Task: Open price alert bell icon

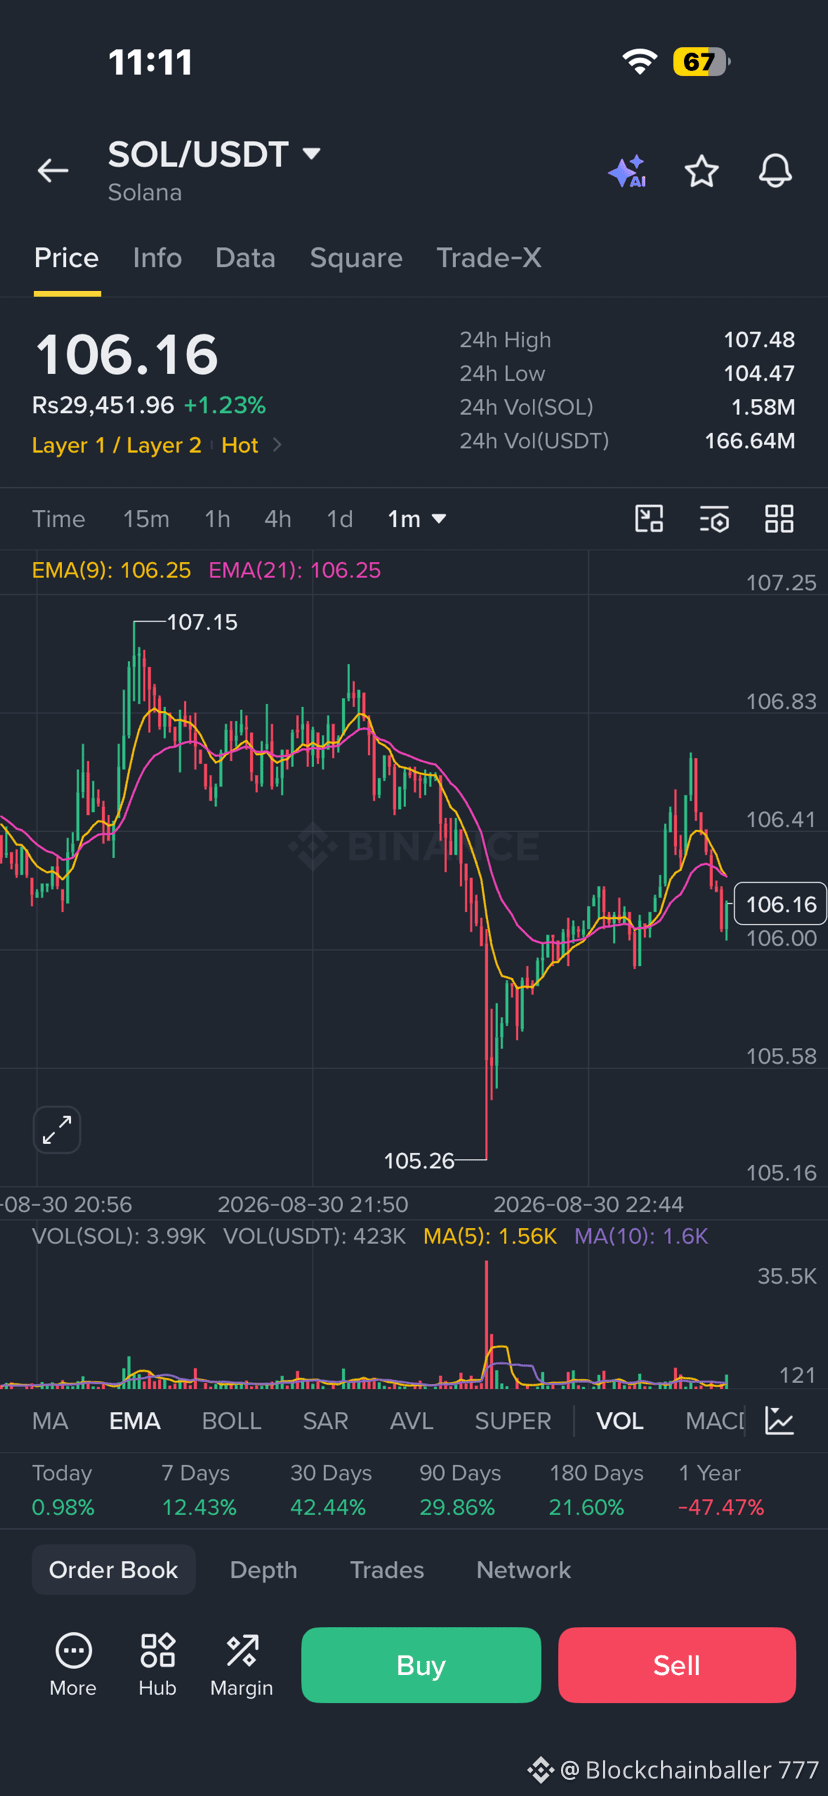Action: point(775,171)
